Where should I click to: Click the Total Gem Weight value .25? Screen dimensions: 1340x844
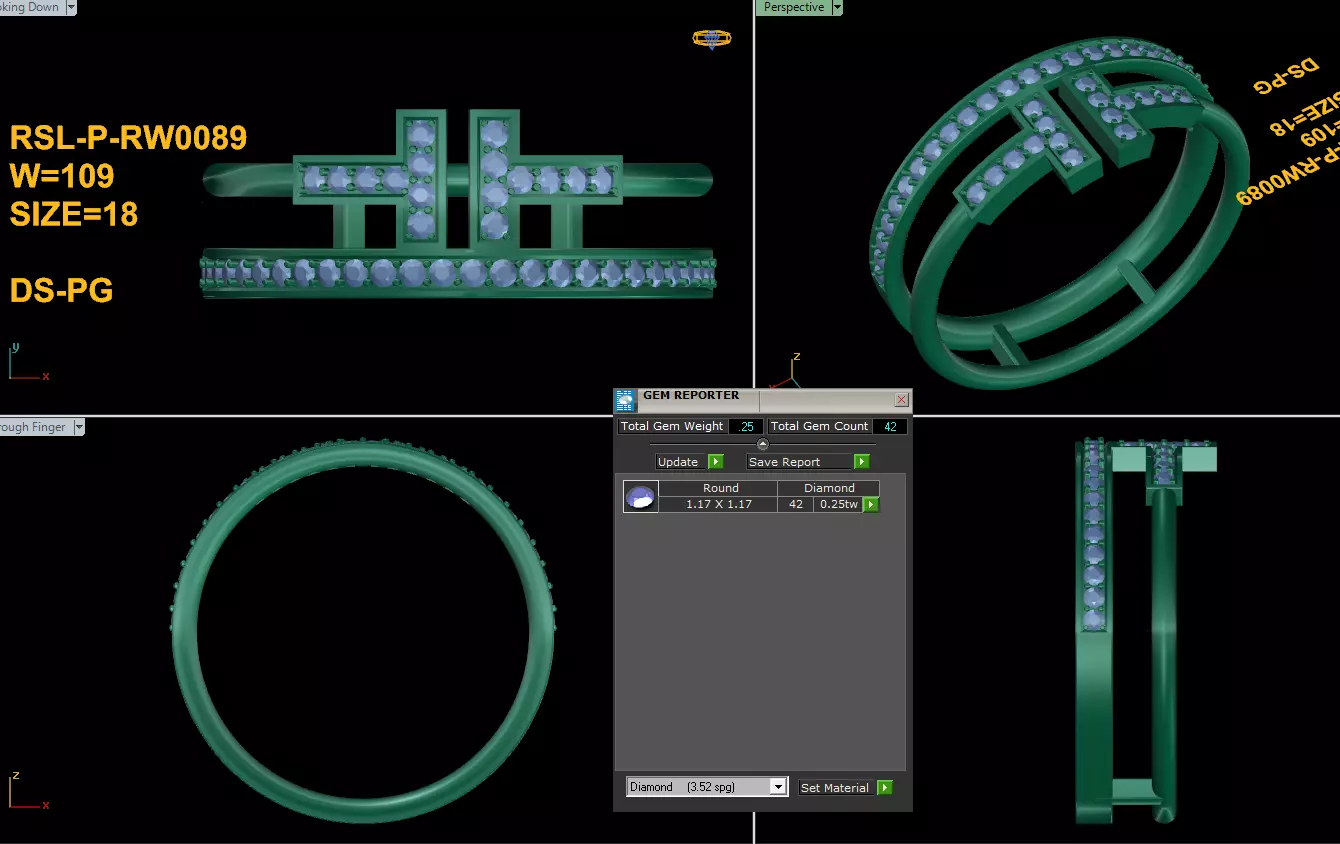click(x=746, y=426)
